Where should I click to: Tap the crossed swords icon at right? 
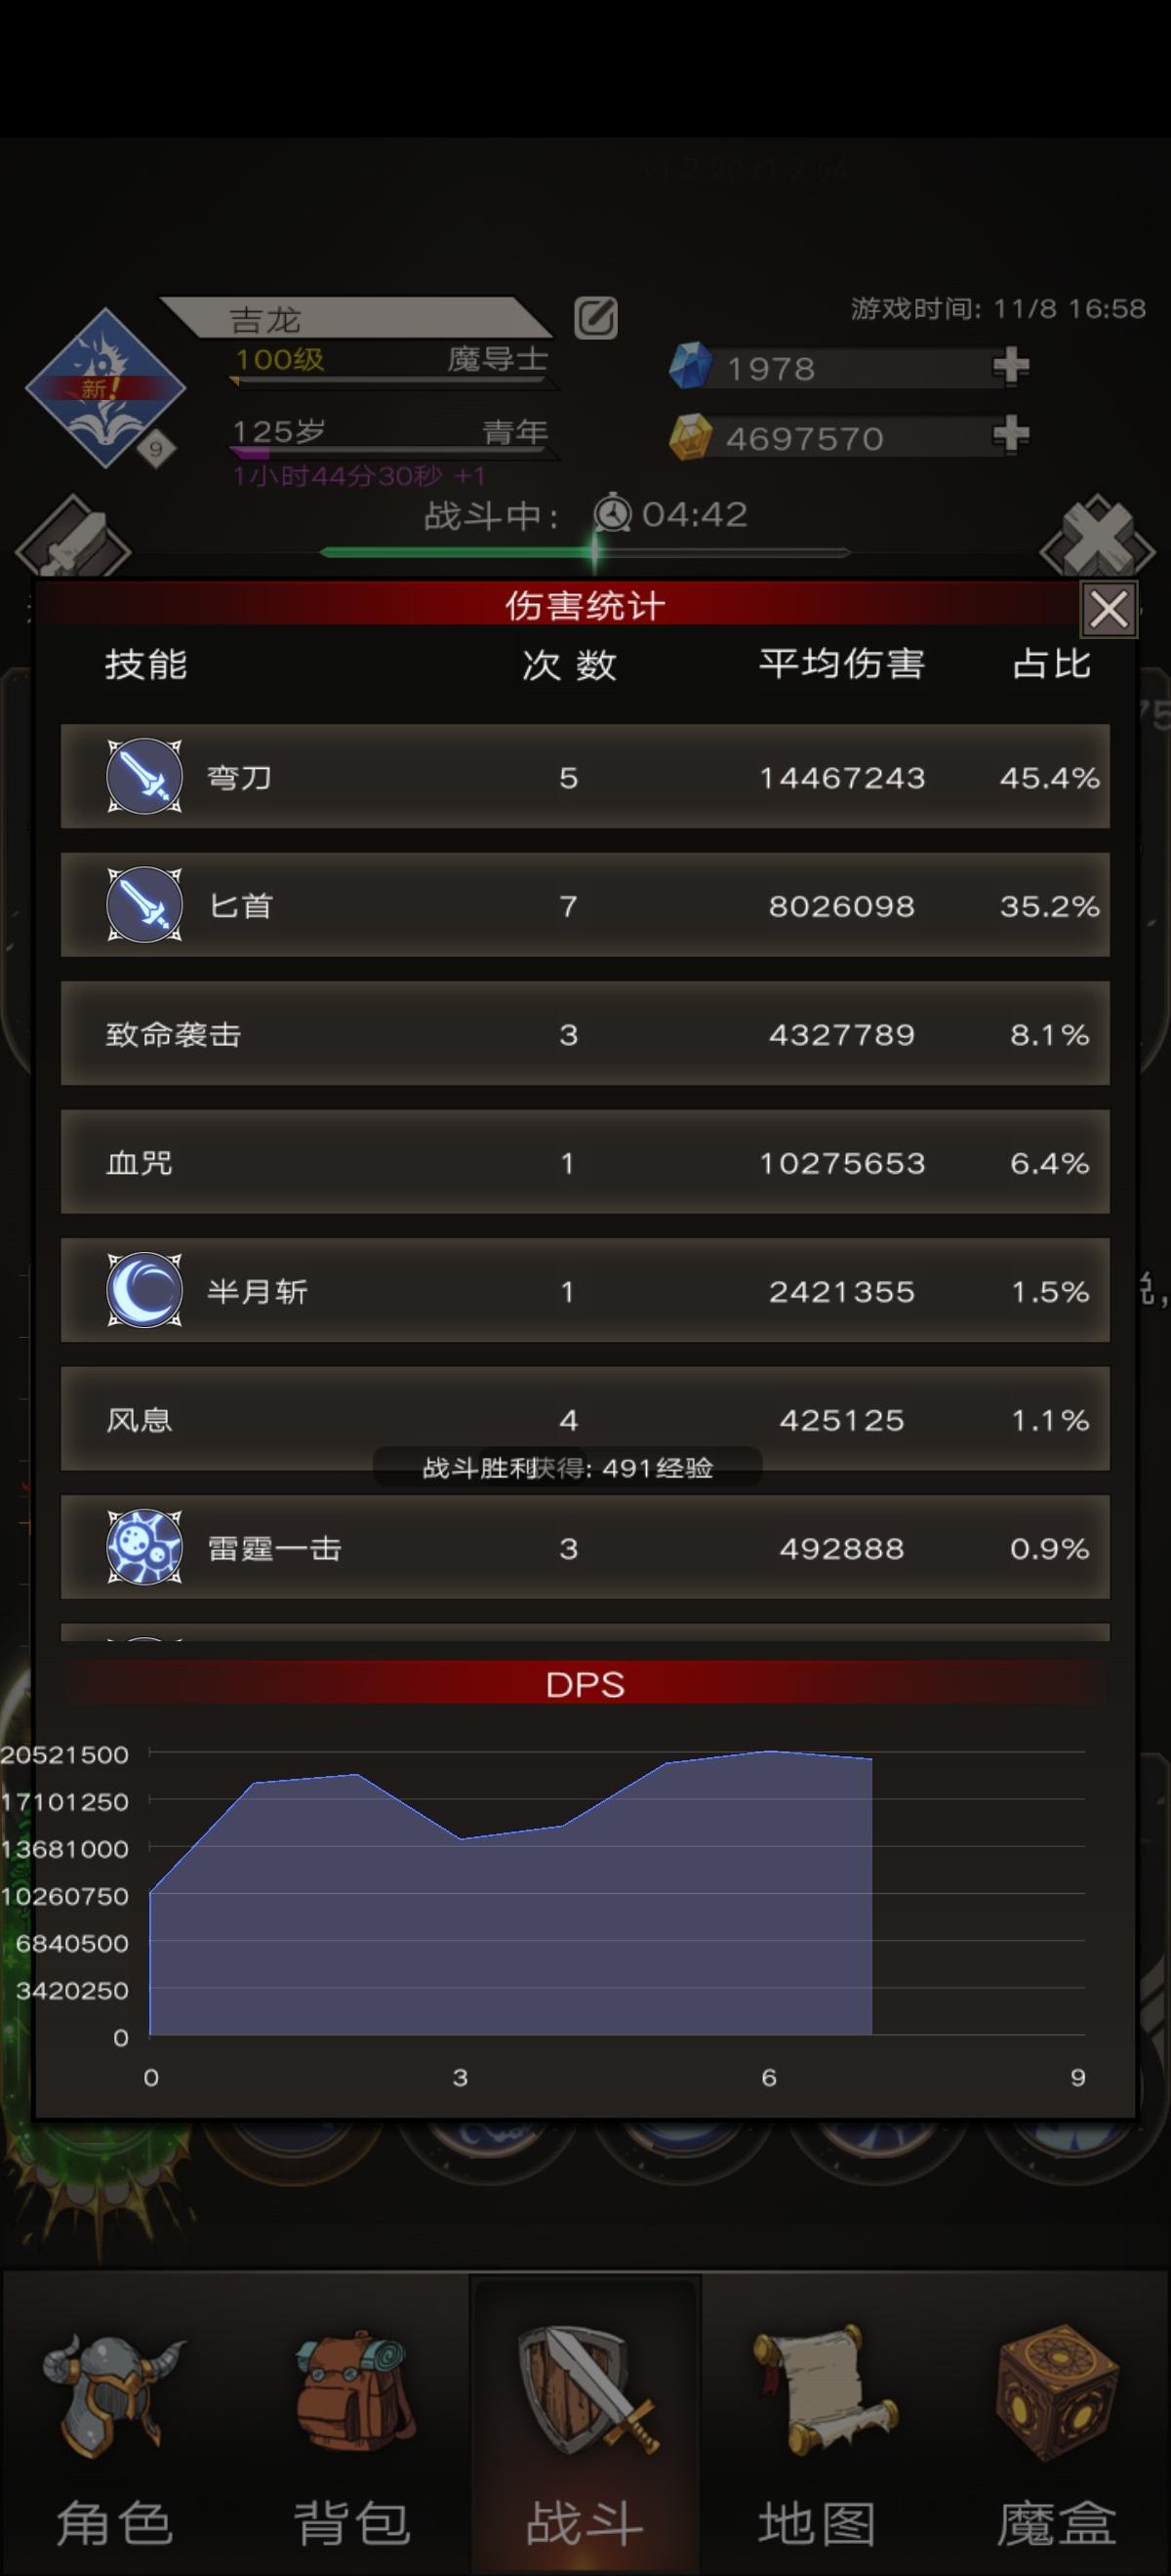tap(1098, 540)
